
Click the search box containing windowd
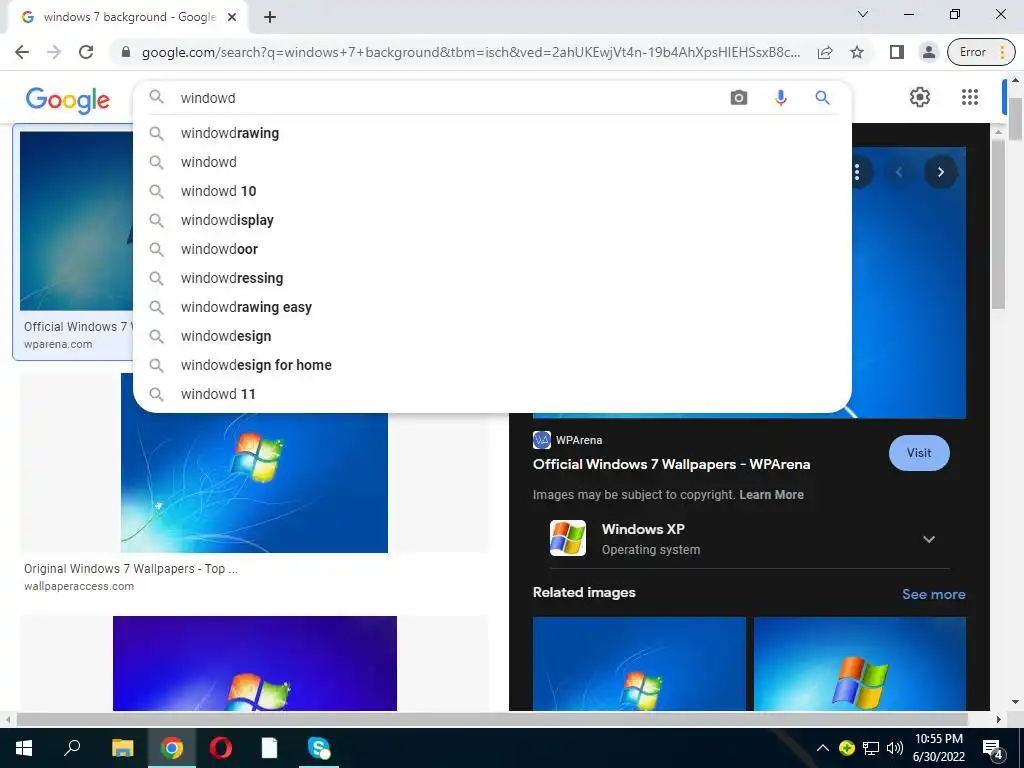pos(451,98)
